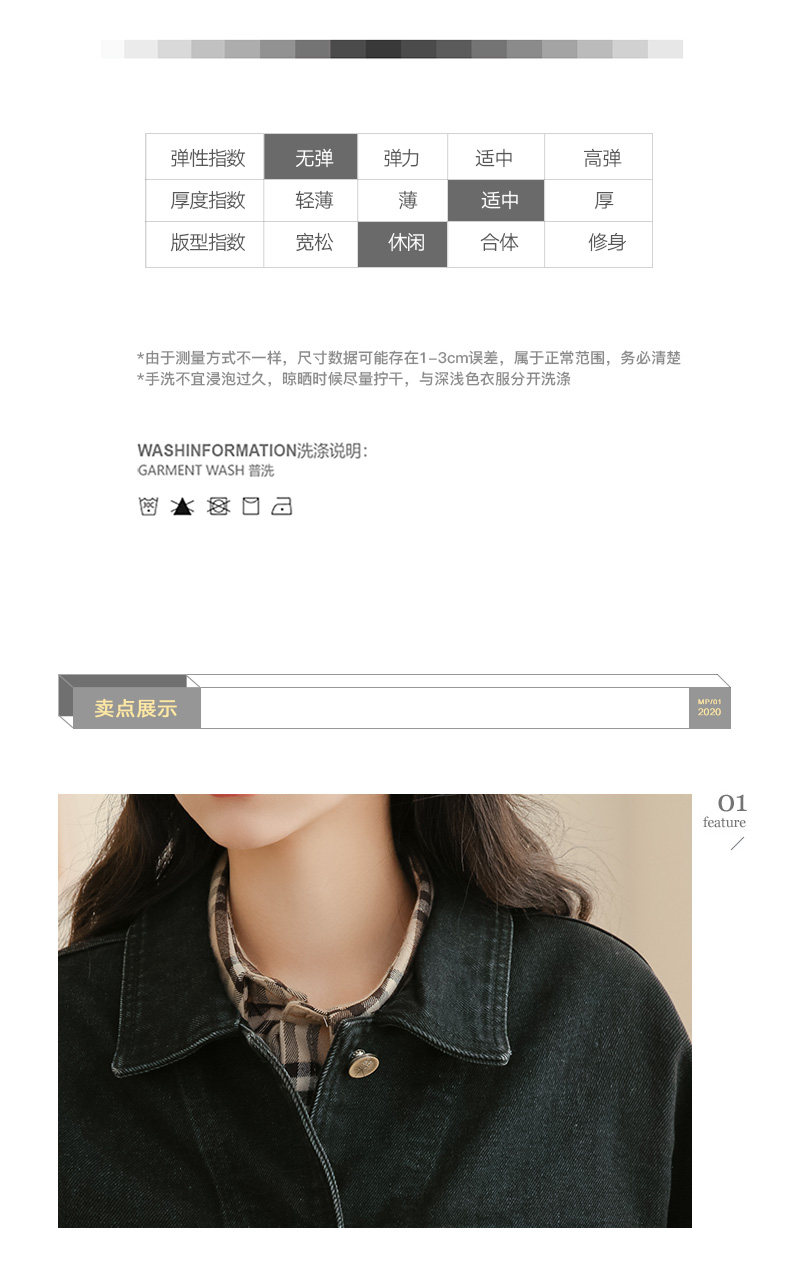The image size is (790, 1261).
Task: Open the 卖点展示 section tab
Action: pos(136,708)
